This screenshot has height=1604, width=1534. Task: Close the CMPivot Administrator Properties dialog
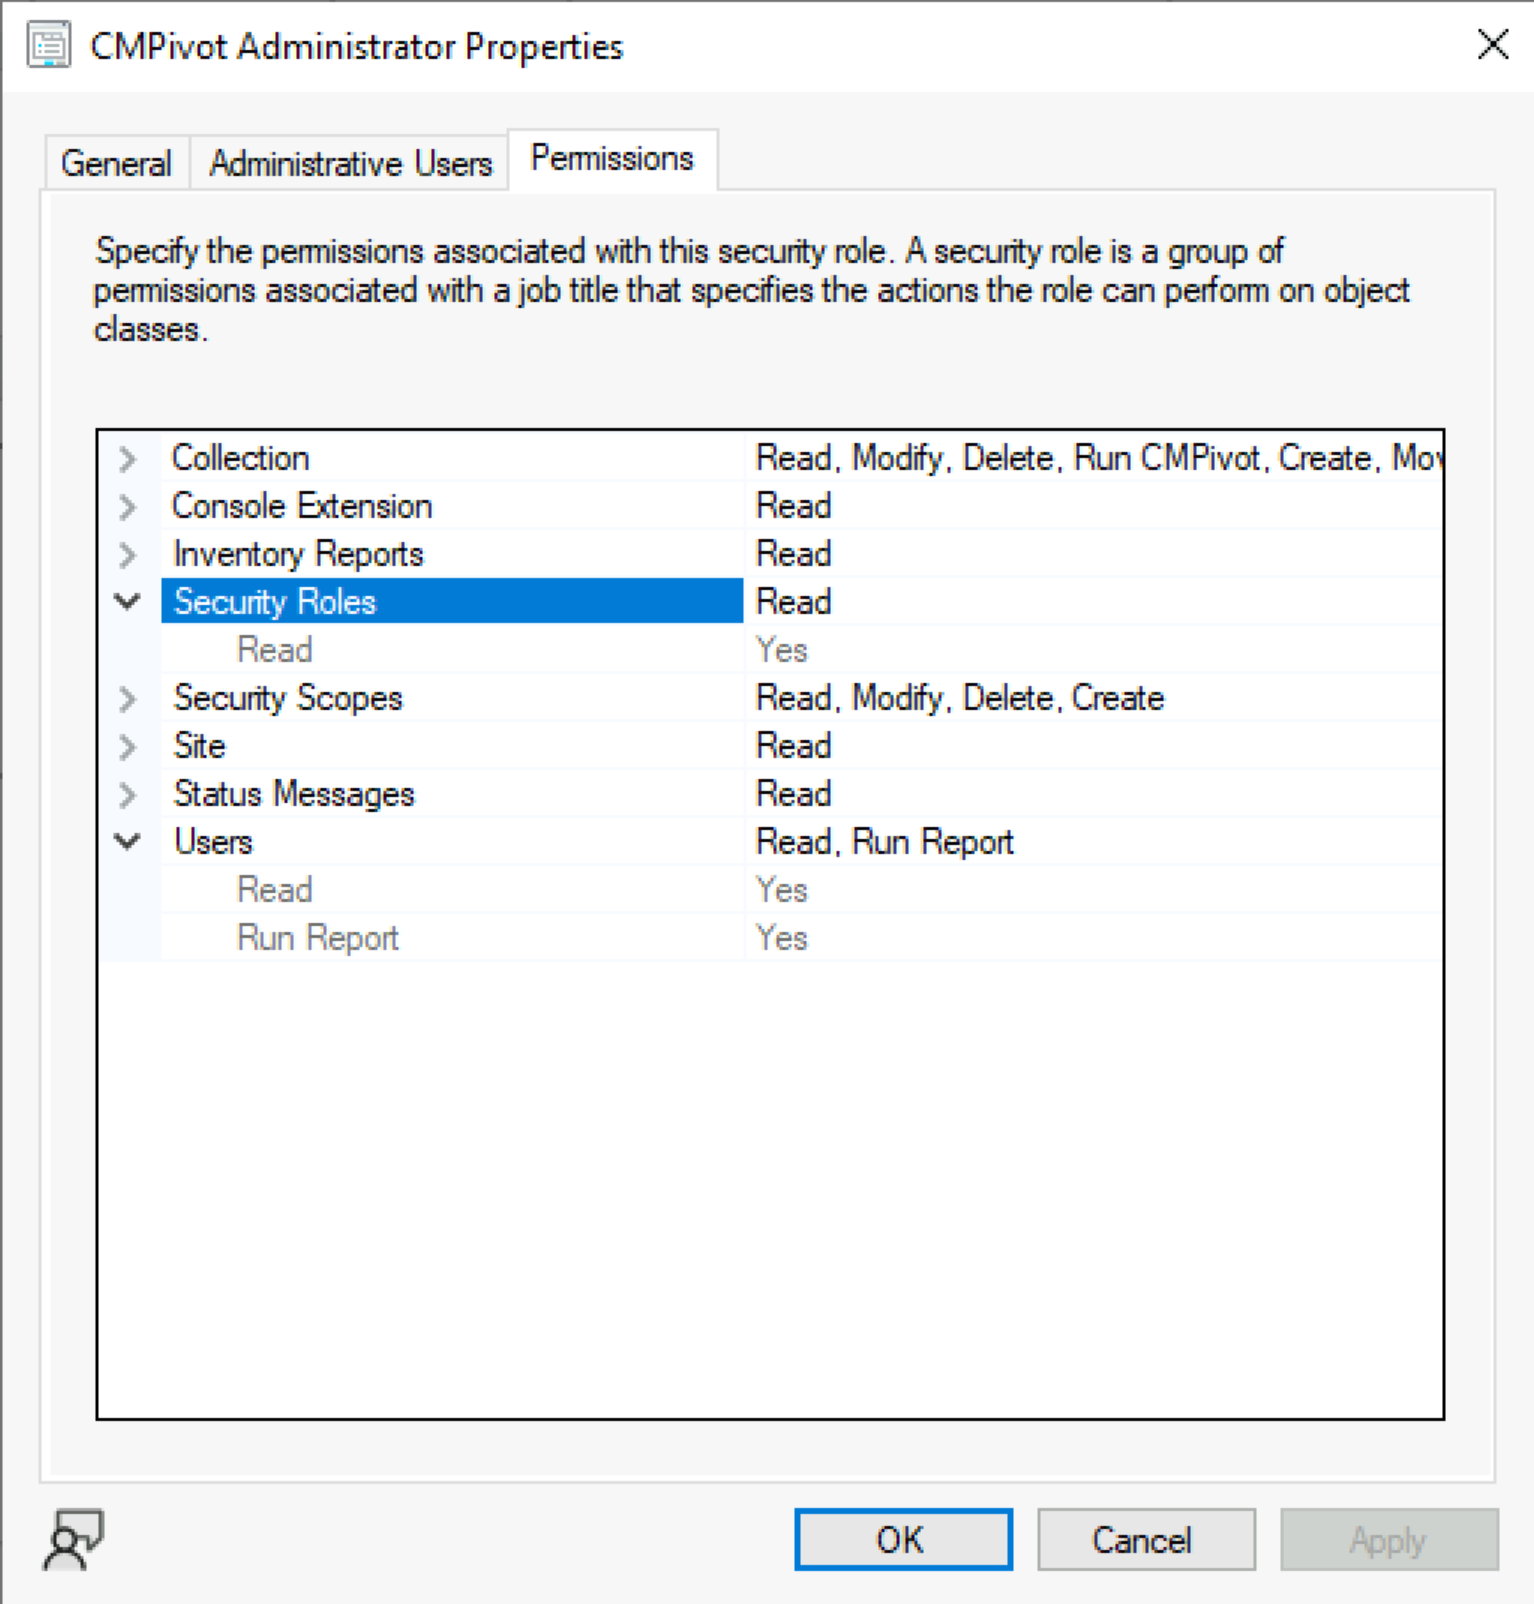pos(1492,45)
